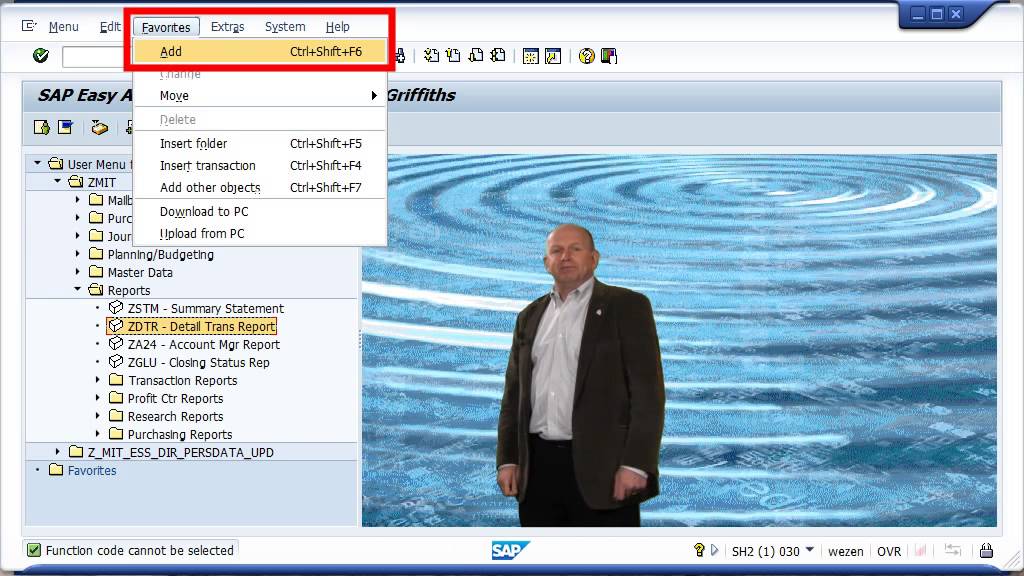
Task: Click the SAP Business Workplace icon
Action: tap(99, 127)
